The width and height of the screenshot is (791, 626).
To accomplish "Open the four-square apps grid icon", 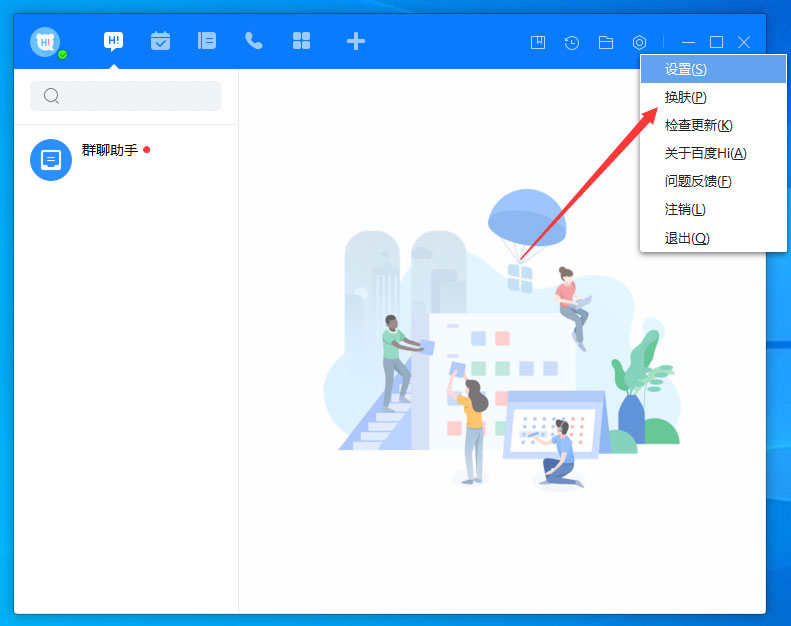I will click(x=301, y=41).
